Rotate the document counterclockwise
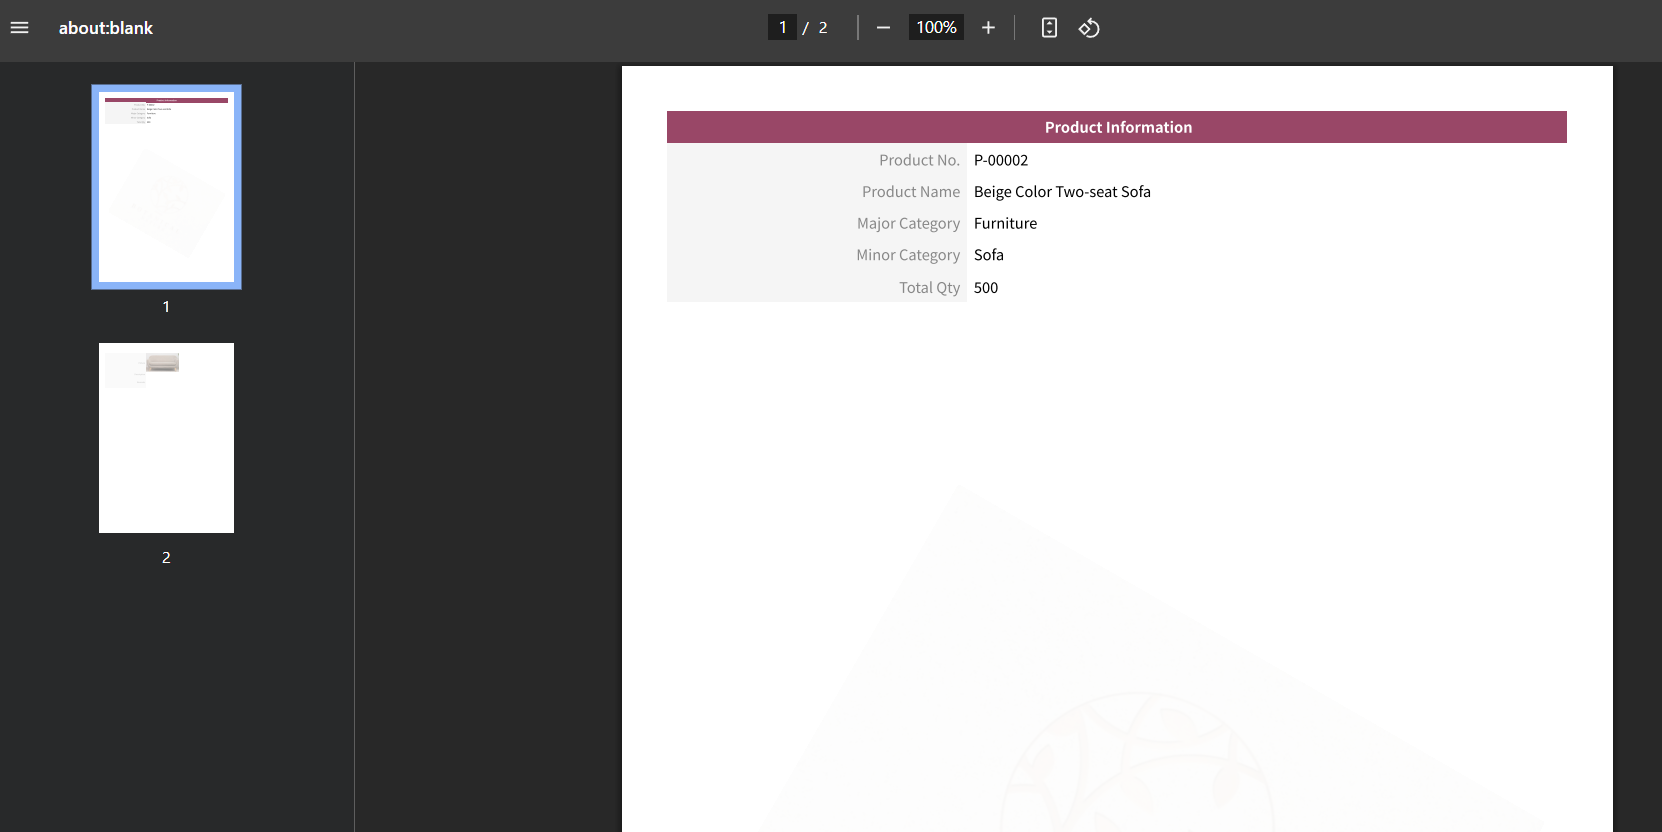This screenshot has height=832, width=1662. [x=1089, y=28]
